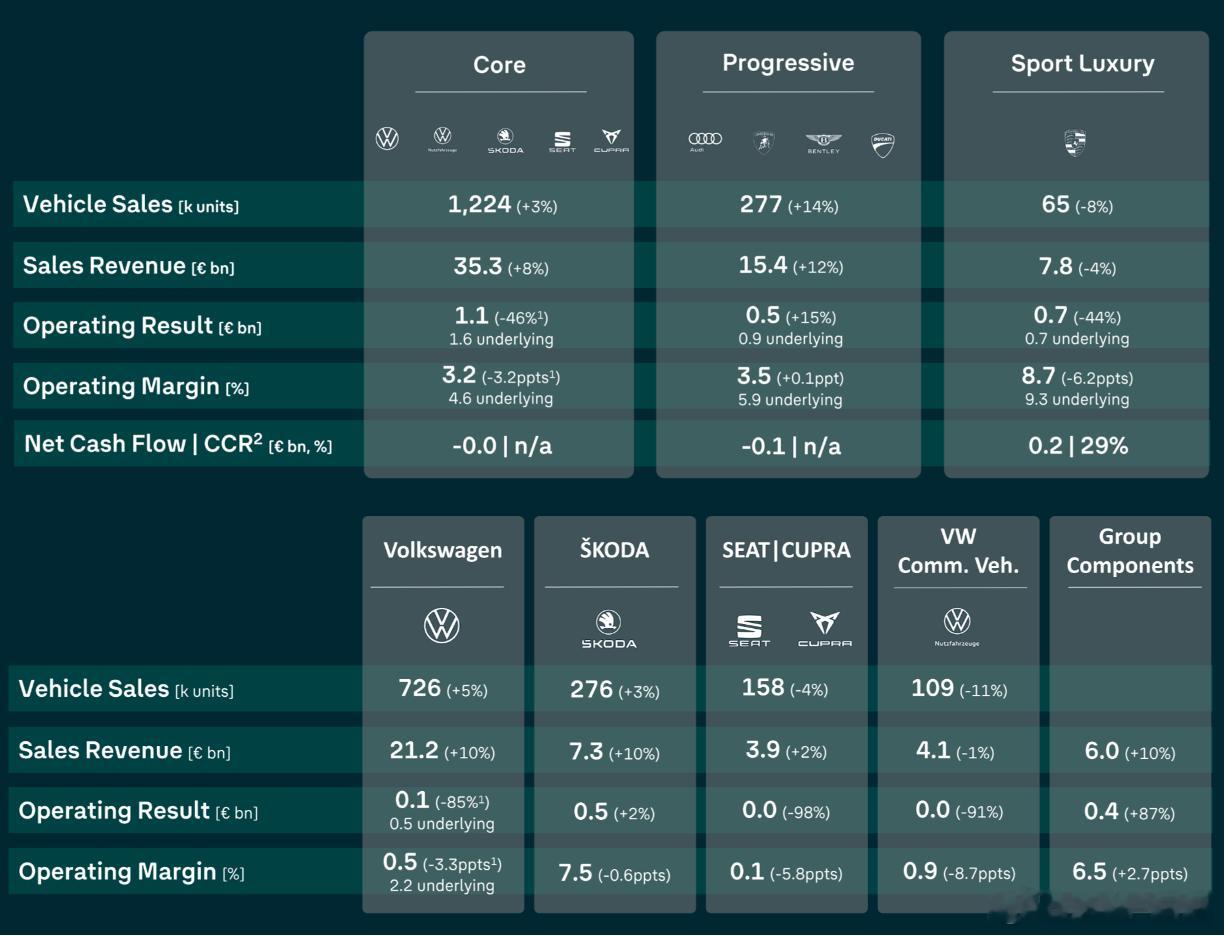Select the 0.9 underlying note under Progressive
This screenshot has height=936, width=1224.
click(790, 339)
